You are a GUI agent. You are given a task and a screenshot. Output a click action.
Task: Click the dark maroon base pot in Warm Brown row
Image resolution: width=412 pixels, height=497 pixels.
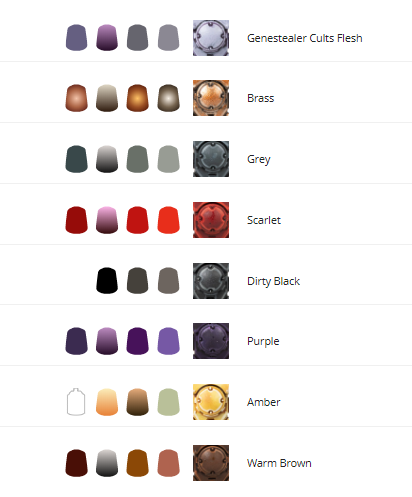76,463
